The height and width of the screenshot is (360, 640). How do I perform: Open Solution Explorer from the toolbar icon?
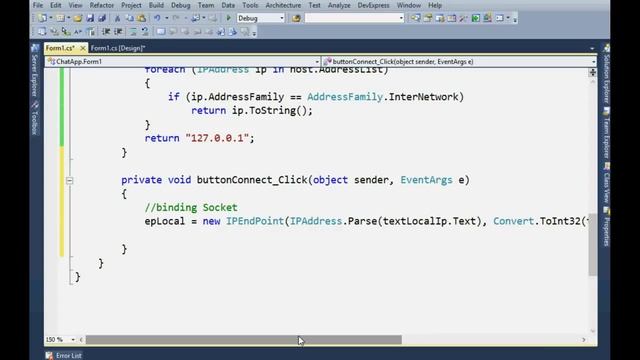(416, 18)
